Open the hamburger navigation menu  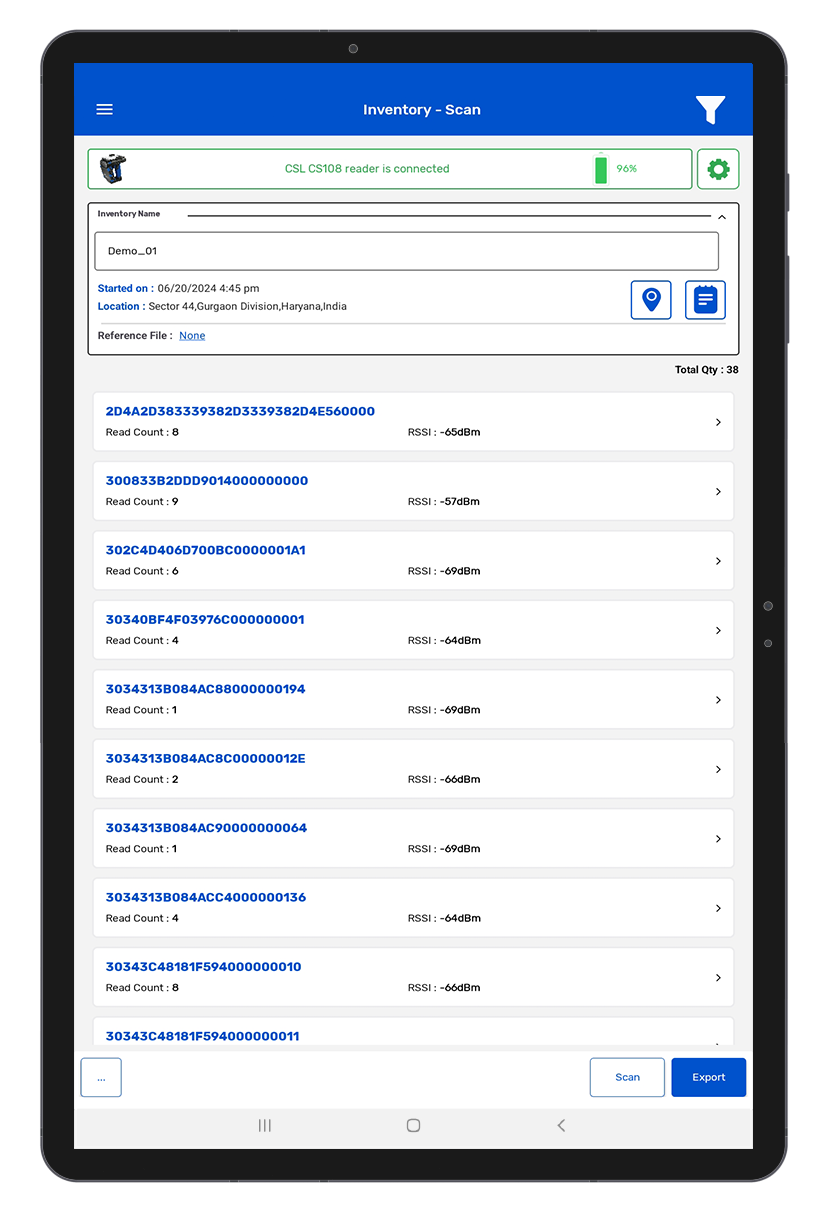coord(104,110)
